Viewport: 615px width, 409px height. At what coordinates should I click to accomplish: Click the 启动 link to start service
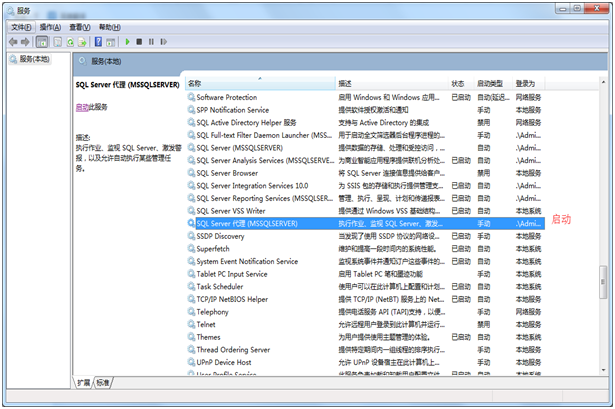82,107
